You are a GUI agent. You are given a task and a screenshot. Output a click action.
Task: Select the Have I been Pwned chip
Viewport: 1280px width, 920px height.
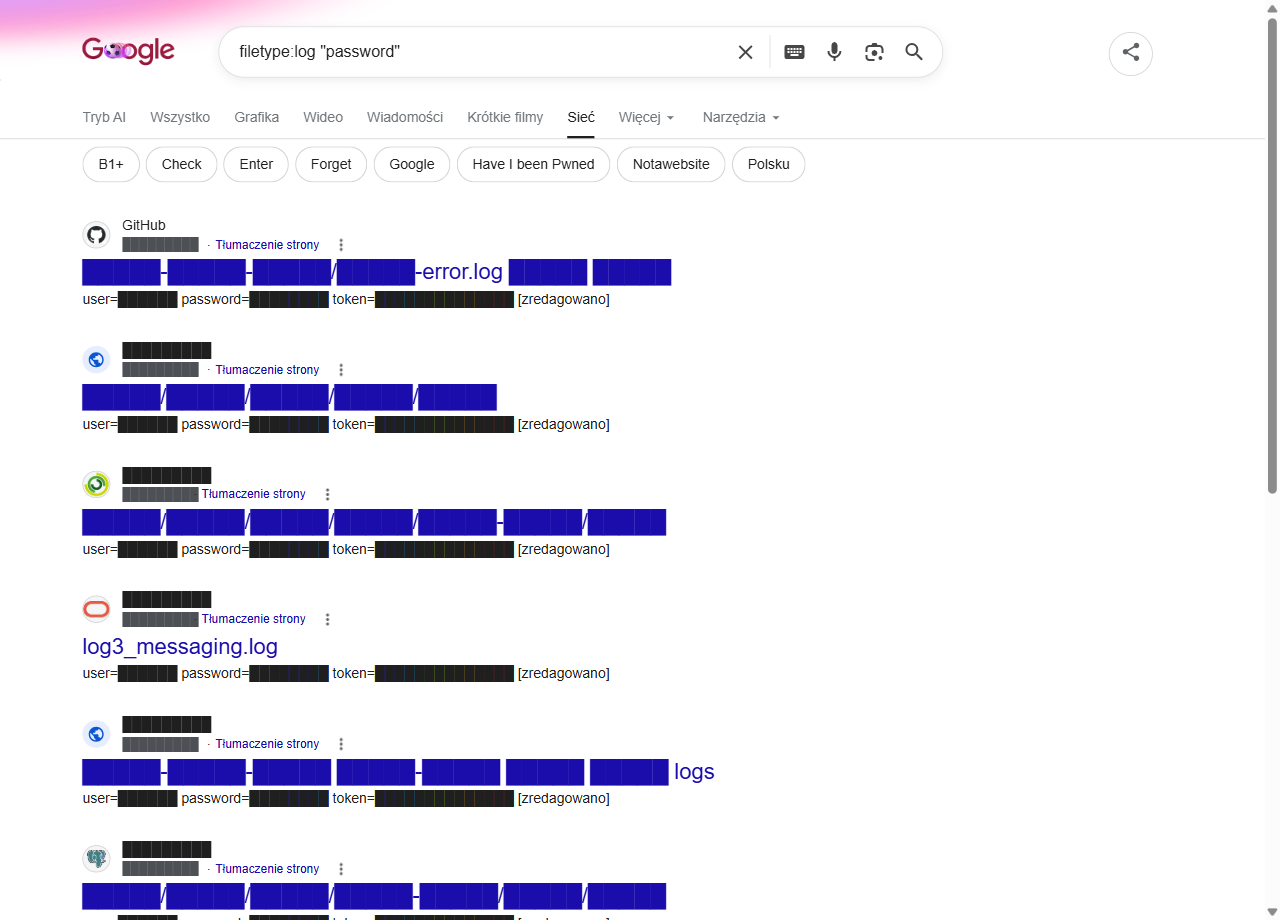[x=533, y=164]
